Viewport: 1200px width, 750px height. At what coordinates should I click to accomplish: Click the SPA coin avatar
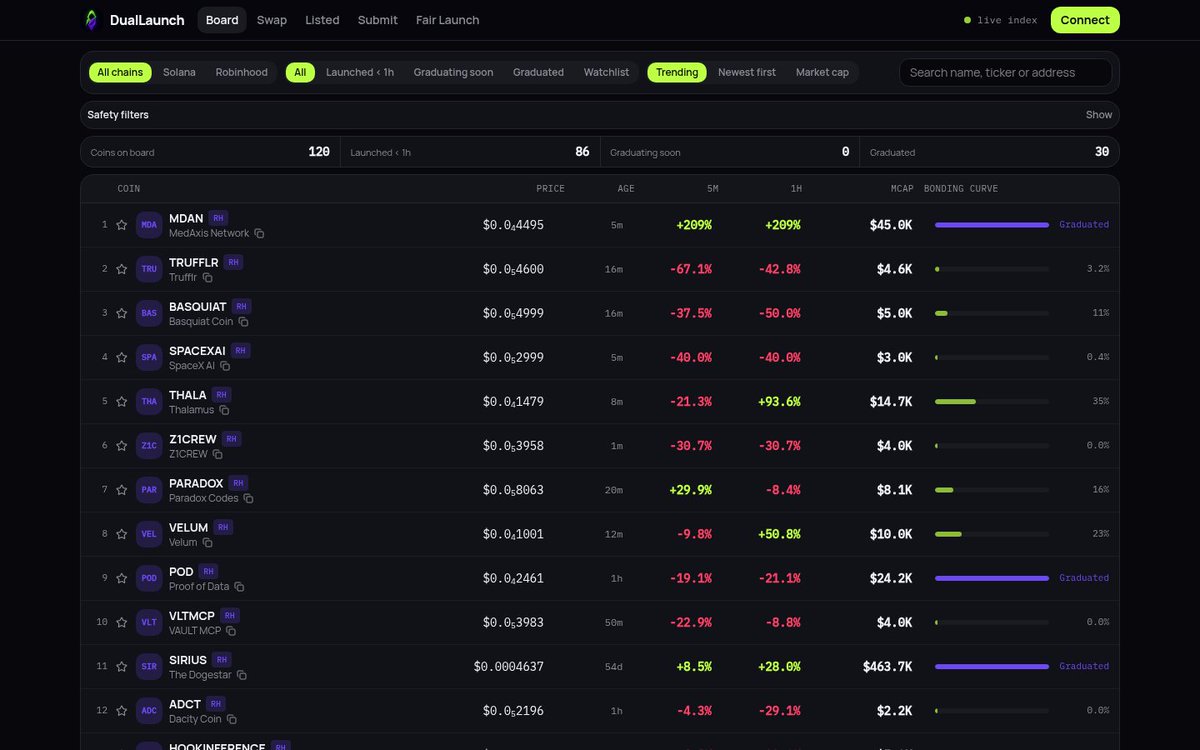[149, 357]
